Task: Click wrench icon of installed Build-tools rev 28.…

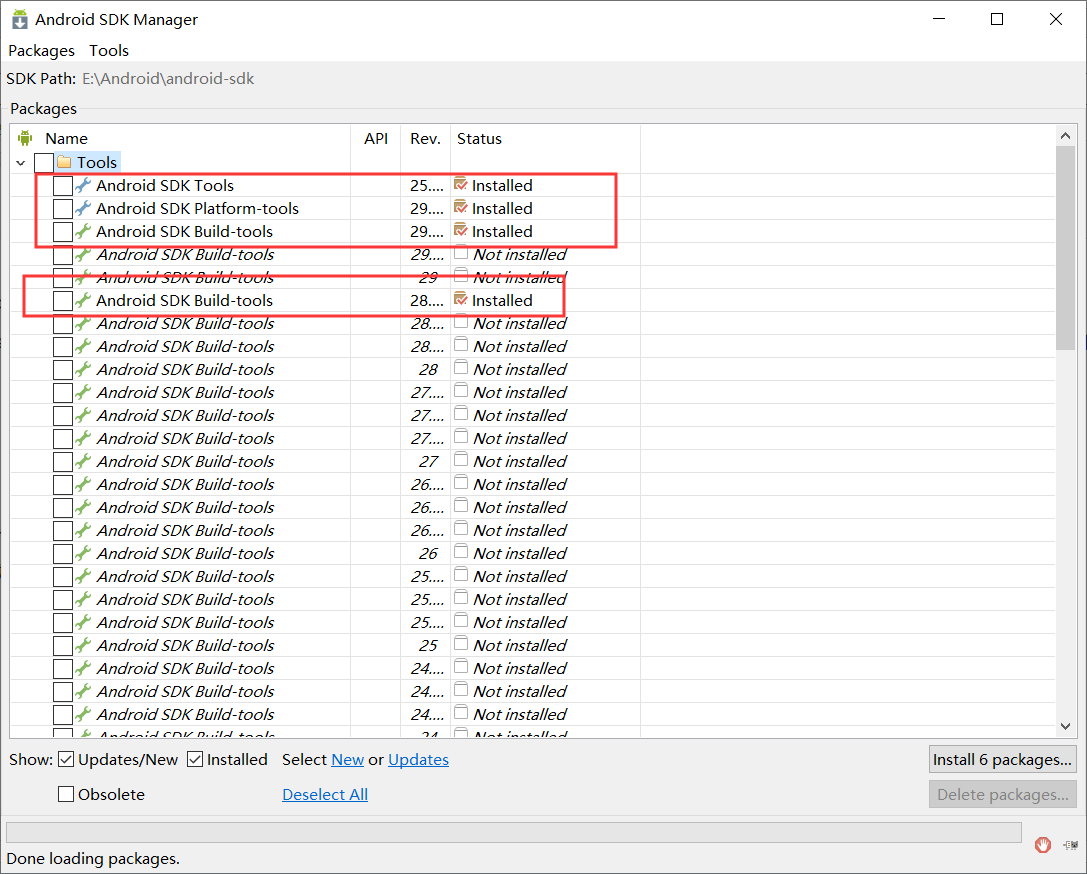Action: tap(83, 300)
